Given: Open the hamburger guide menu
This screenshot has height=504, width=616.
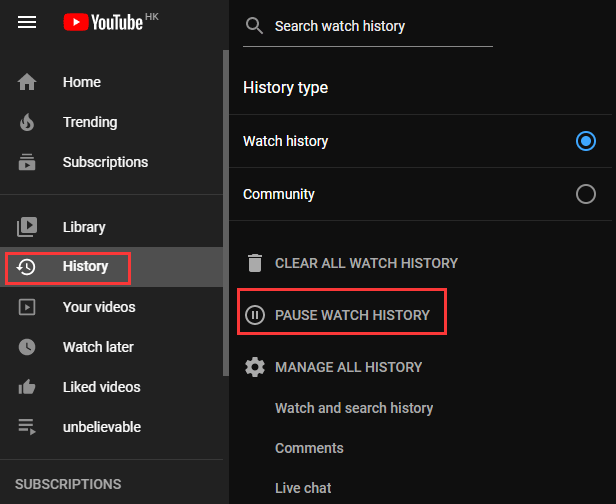Looking at the screenshot, I should point(27,22).
